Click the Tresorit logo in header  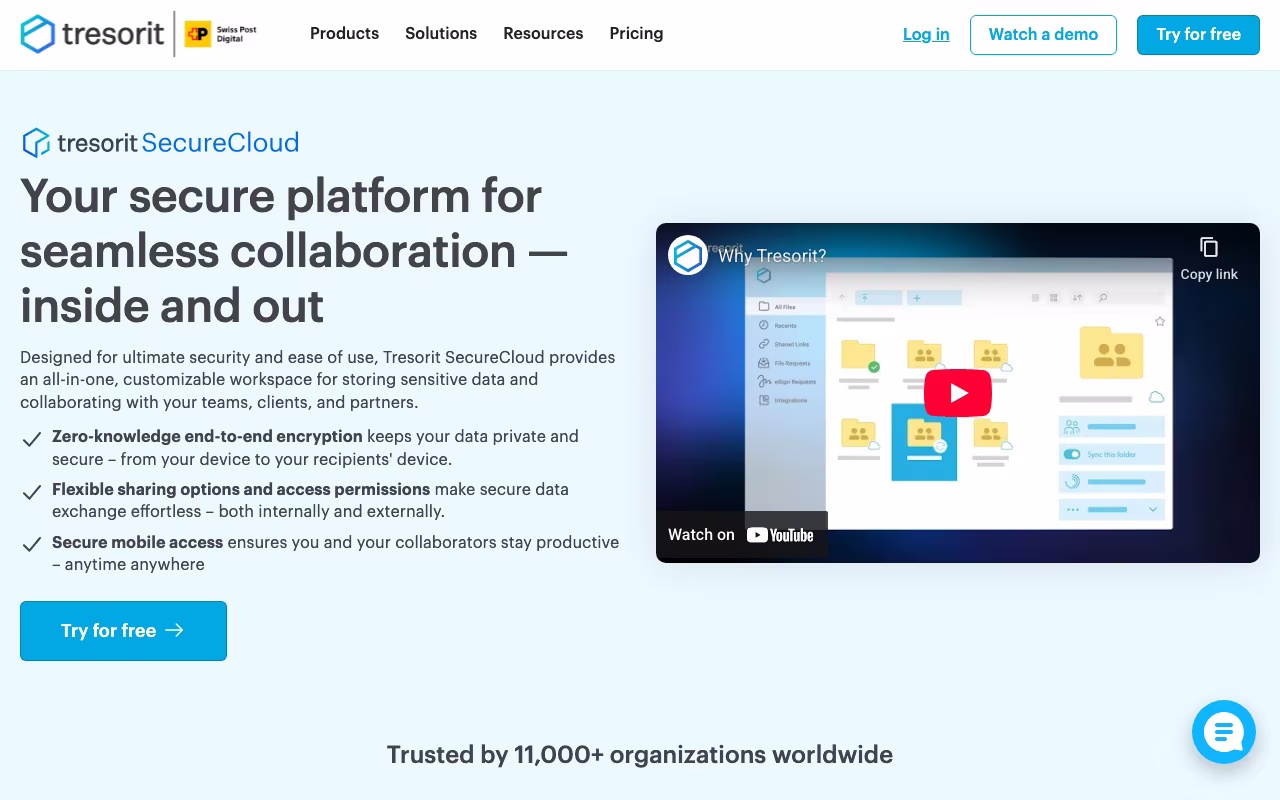click(x=92, y=34)
